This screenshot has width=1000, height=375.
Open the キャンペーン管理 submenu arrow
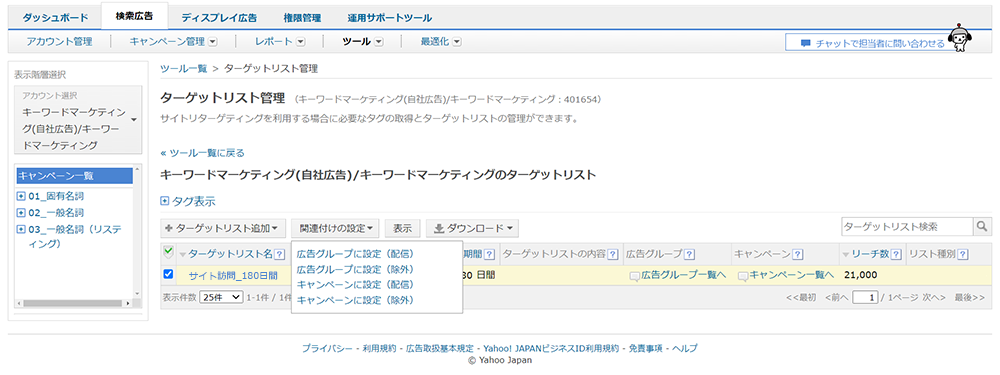coord(213,41)
